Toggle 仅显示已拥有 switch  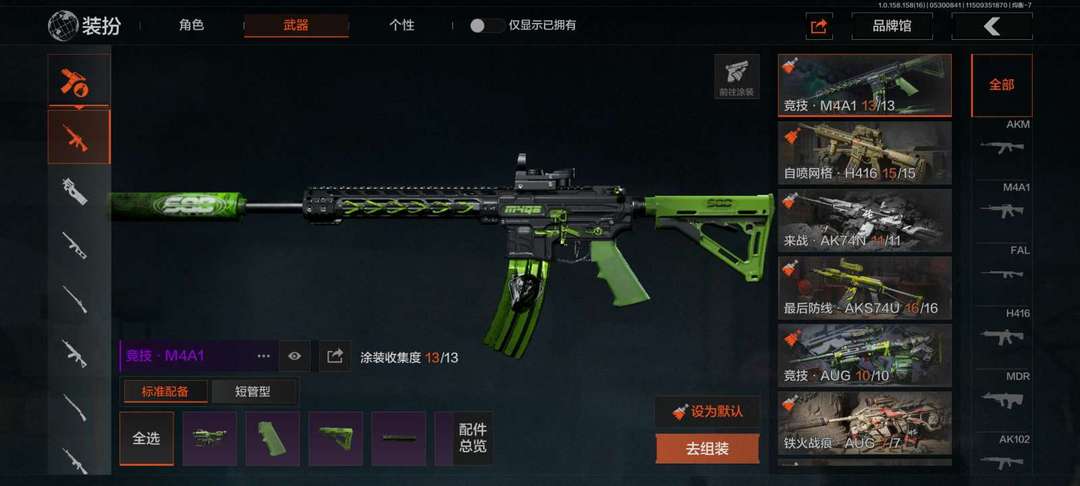(x=486, y=25)
